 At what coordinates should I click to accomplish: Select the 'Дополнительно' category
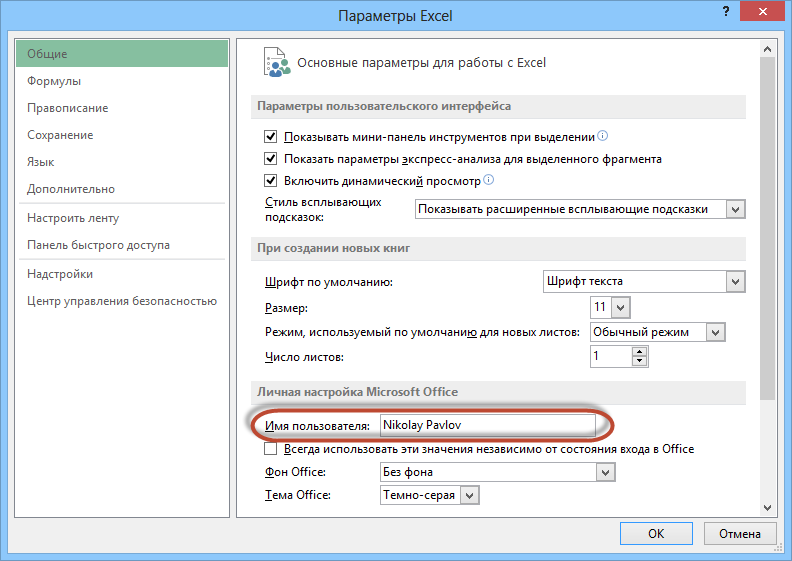(x=122, y=189)
